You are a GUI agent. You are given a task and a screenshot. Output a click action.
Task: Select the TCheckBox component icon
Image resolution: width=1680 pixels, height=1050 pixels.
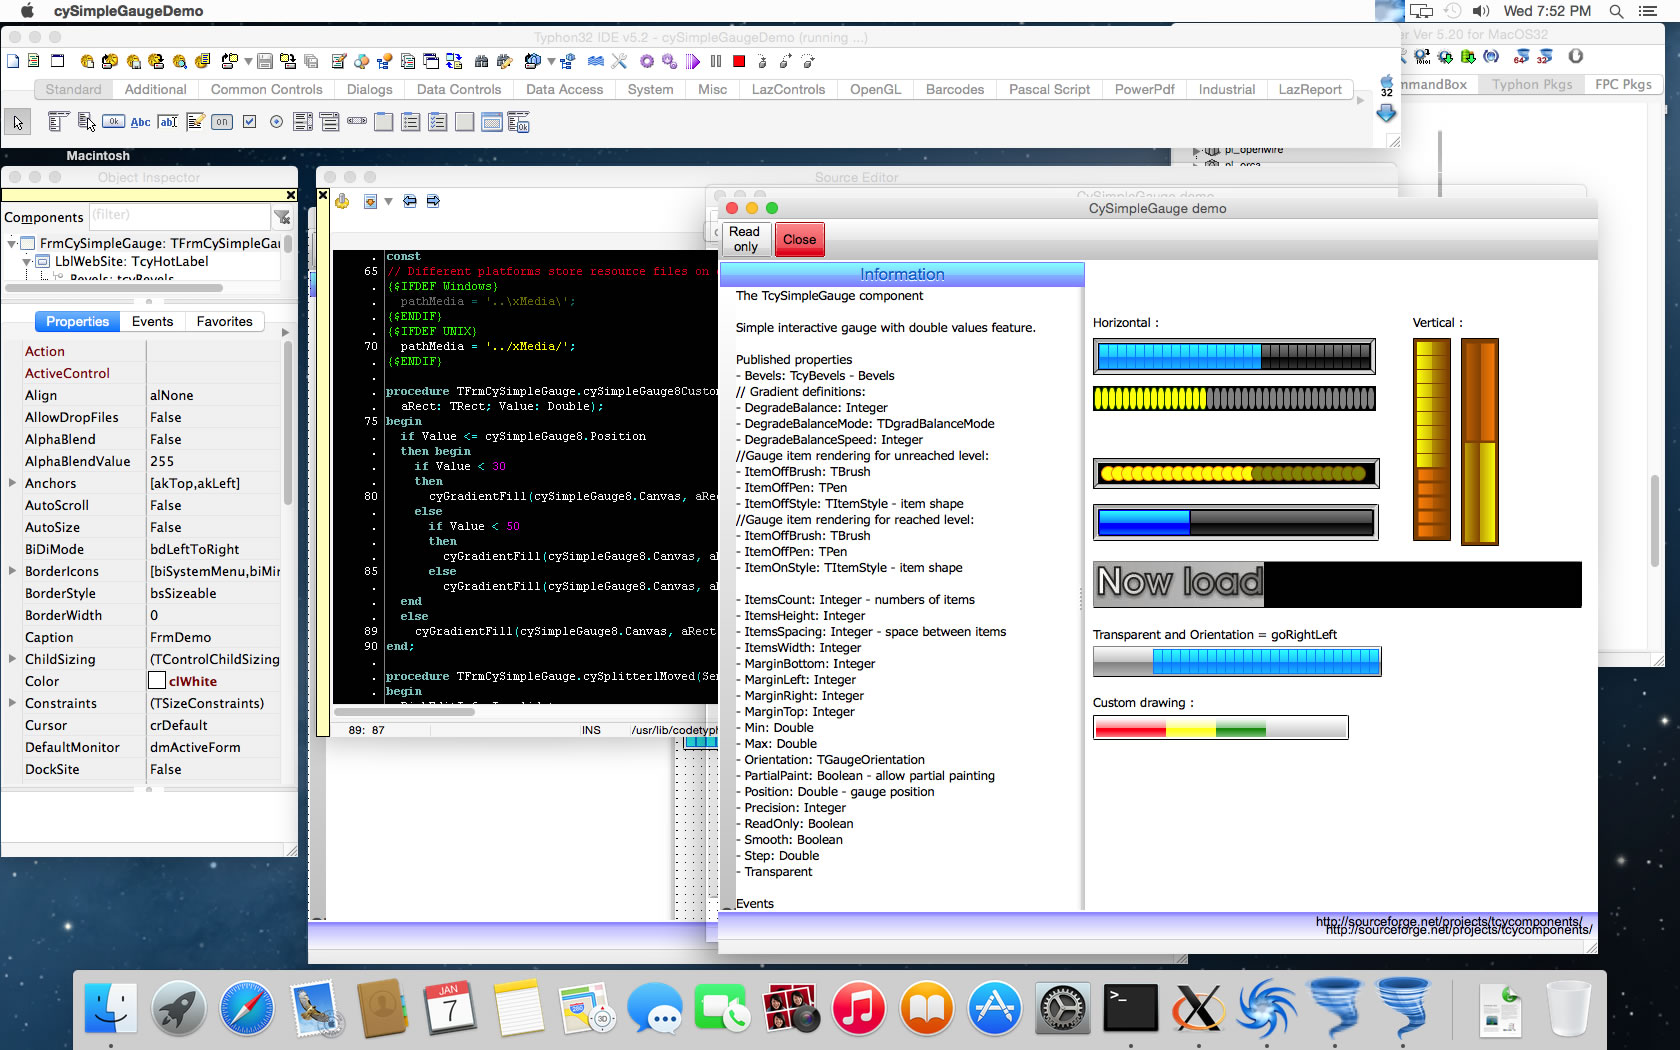pos(249,122)
